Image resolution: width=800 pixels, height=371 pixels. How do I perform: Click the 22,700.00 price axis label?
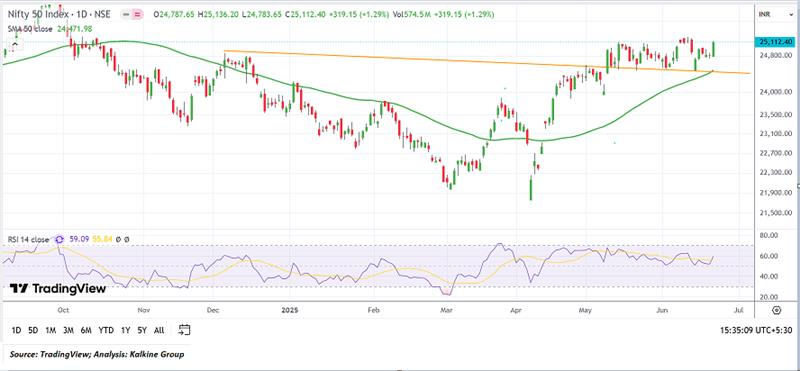point(776,153)
